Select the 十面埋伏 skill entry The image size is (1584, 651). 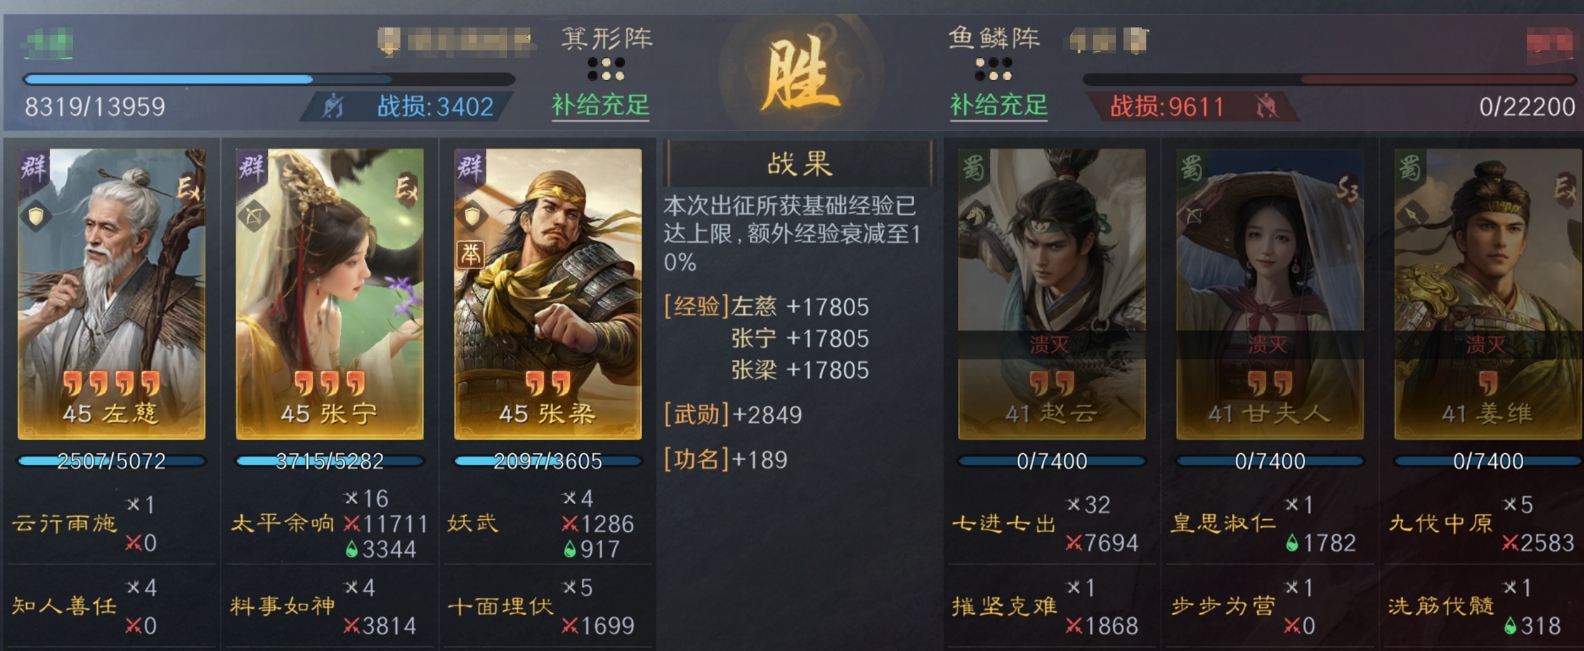(500, 606)
